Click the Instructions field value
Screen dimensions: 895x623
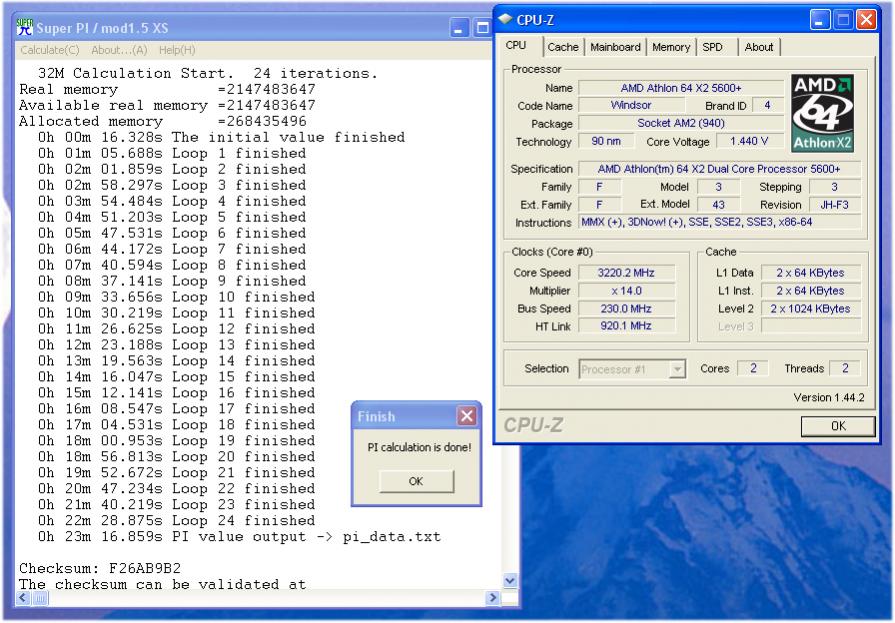[719, 222]
